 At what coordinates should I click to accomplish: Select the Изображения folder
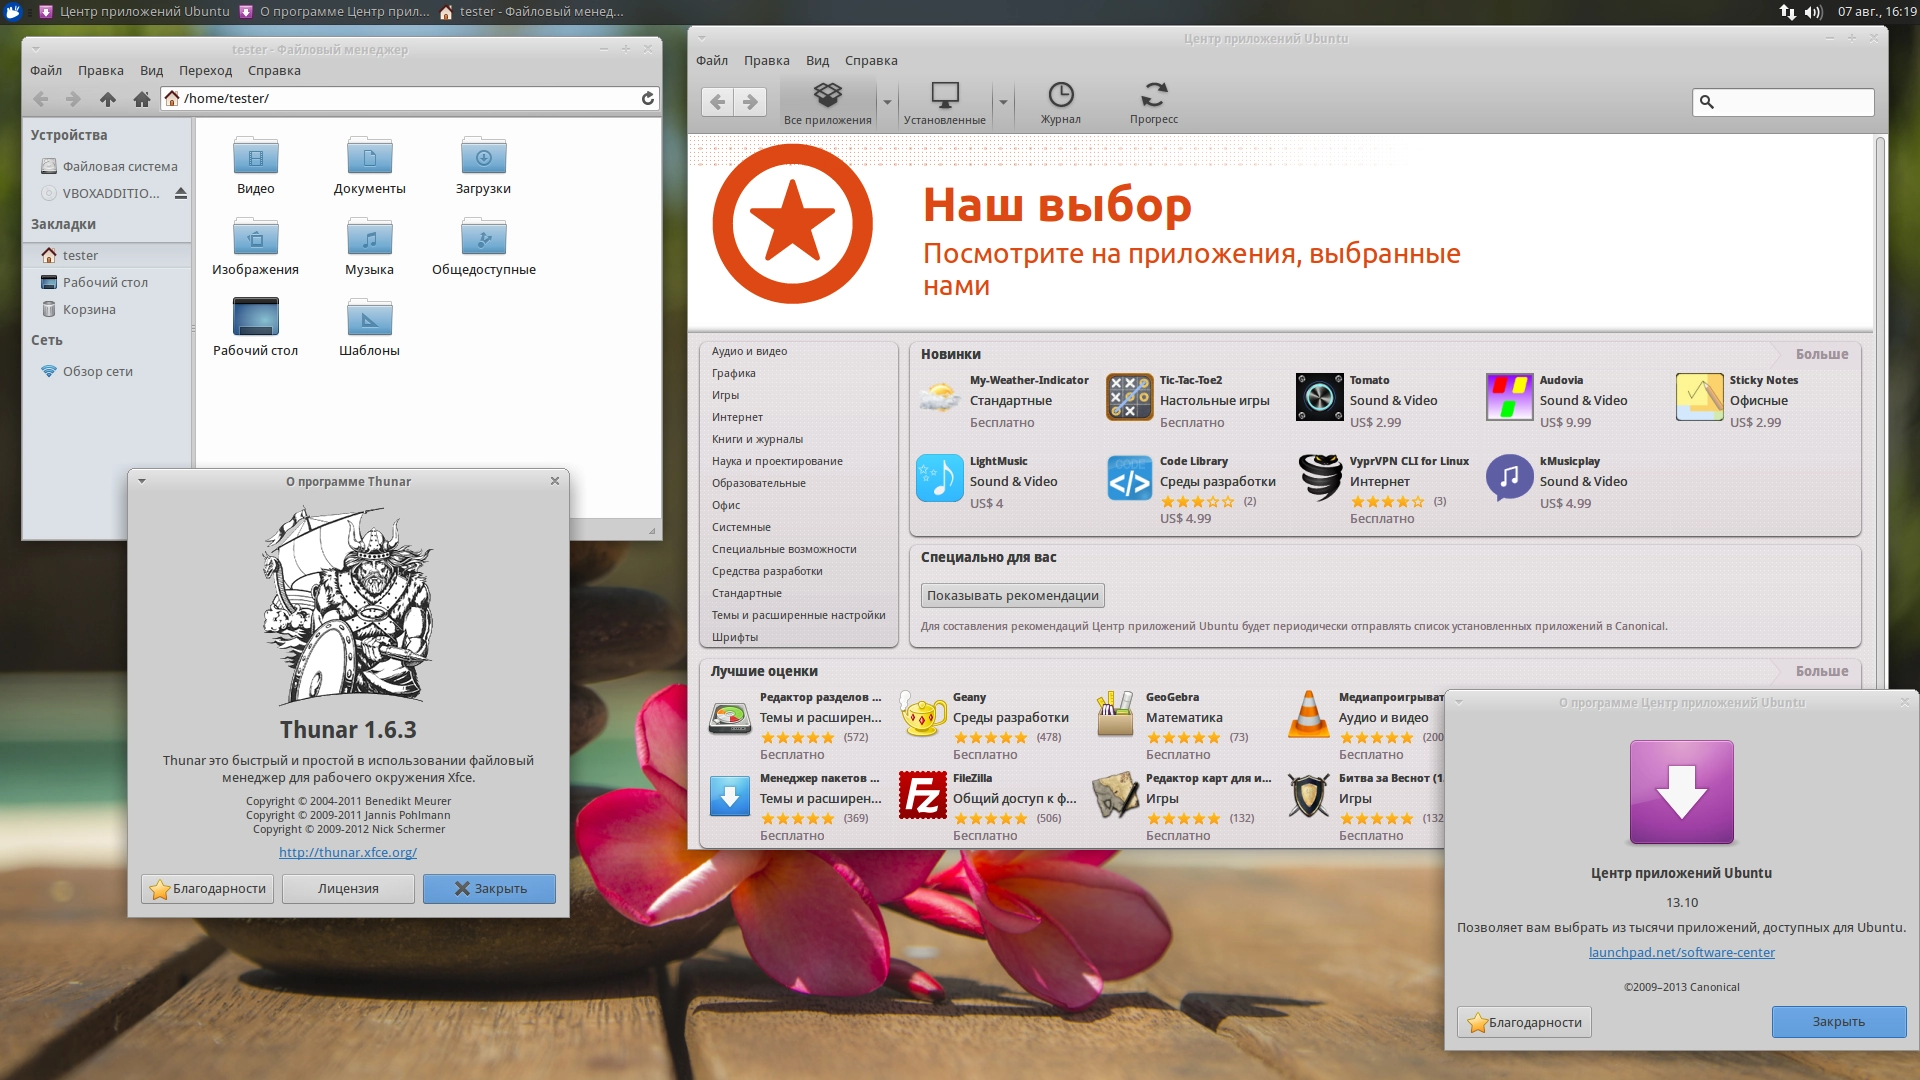256,247
